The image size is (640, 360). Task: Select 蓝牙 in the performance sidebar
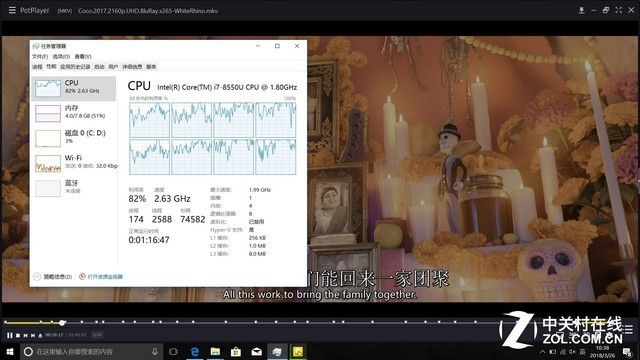click(x=74, y=188)
